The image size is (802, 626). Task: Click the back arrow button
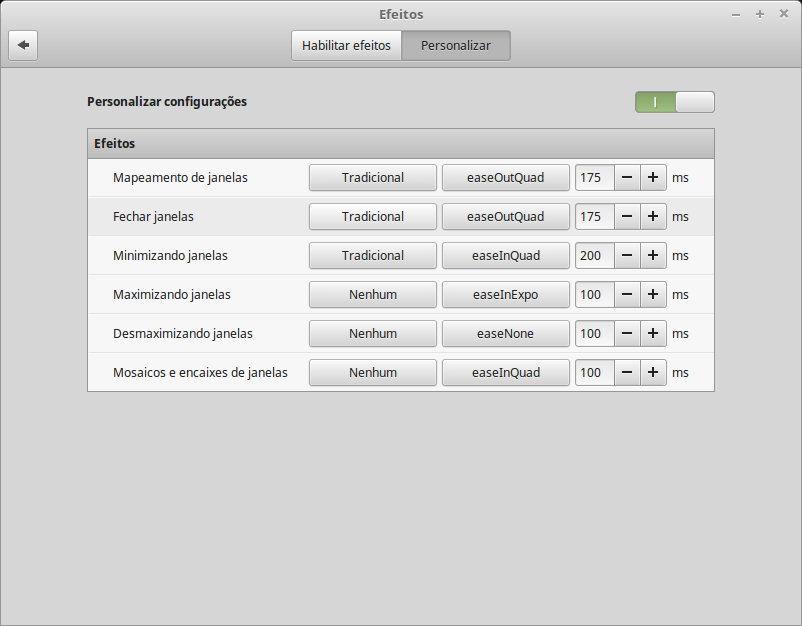(x=23, y=45)
